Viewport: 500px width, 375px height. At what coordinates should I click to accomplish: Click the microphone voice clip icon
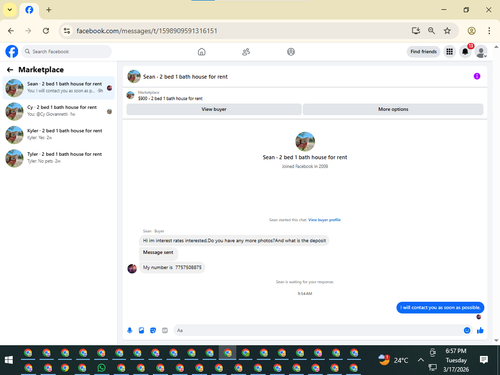click(x=130, y=330)
